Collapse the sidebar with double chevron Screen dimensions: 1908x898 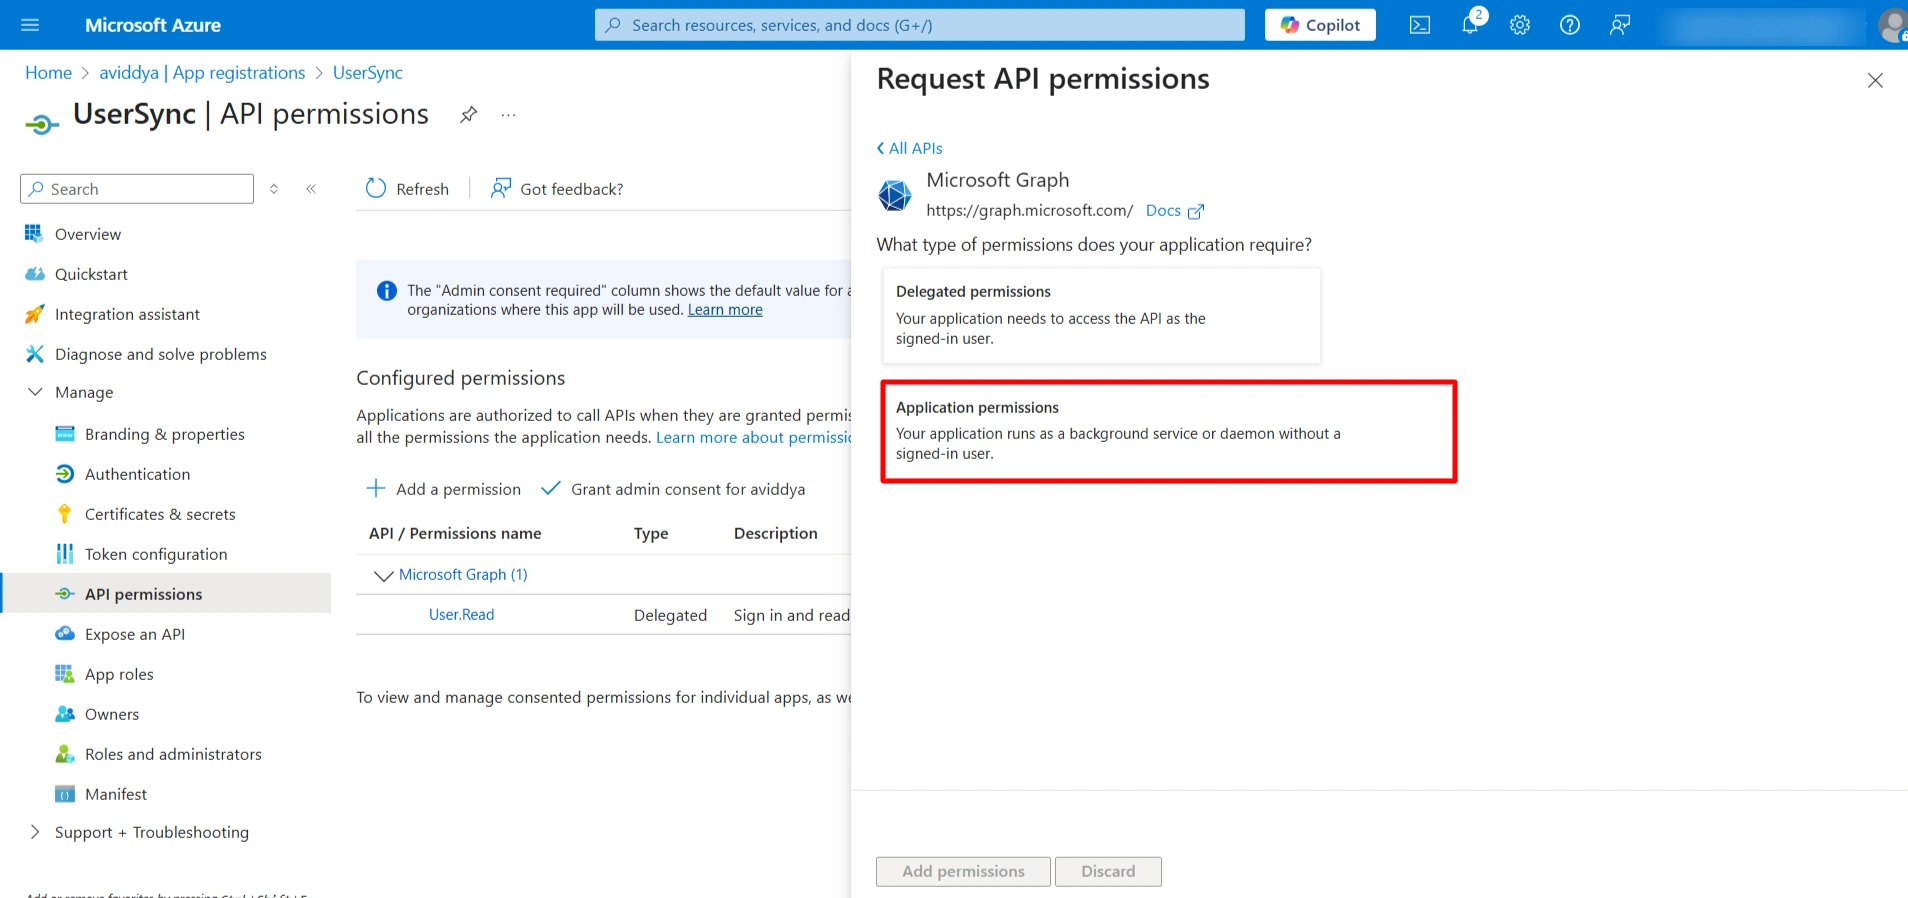click(311, 188)
